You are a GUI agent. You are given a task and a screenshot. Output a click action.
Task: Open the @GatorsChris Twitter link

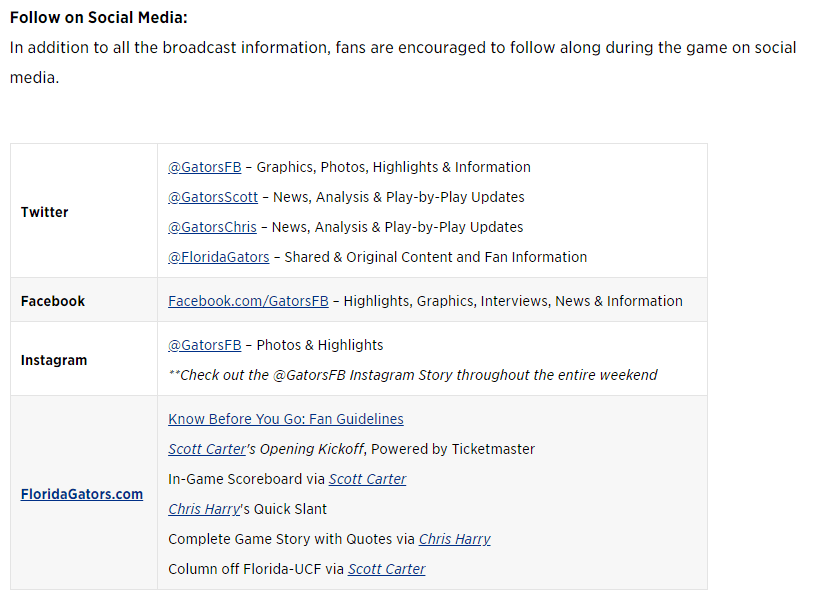pos(212,227)
